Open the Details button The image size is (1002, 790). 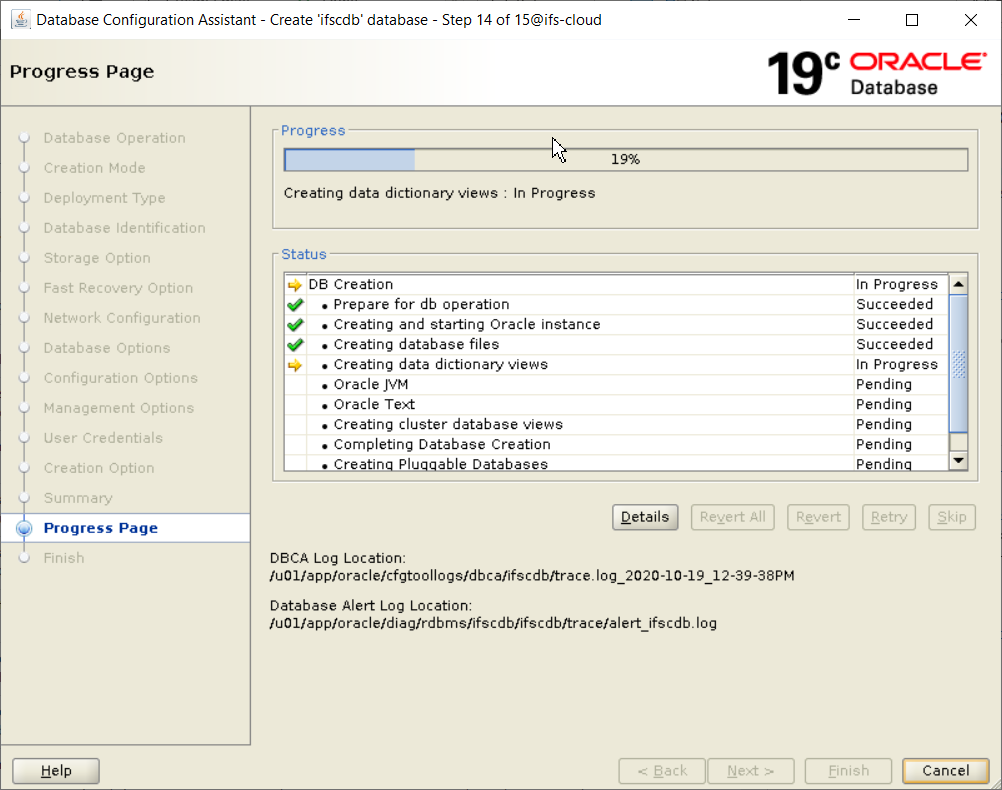point(645,517)
